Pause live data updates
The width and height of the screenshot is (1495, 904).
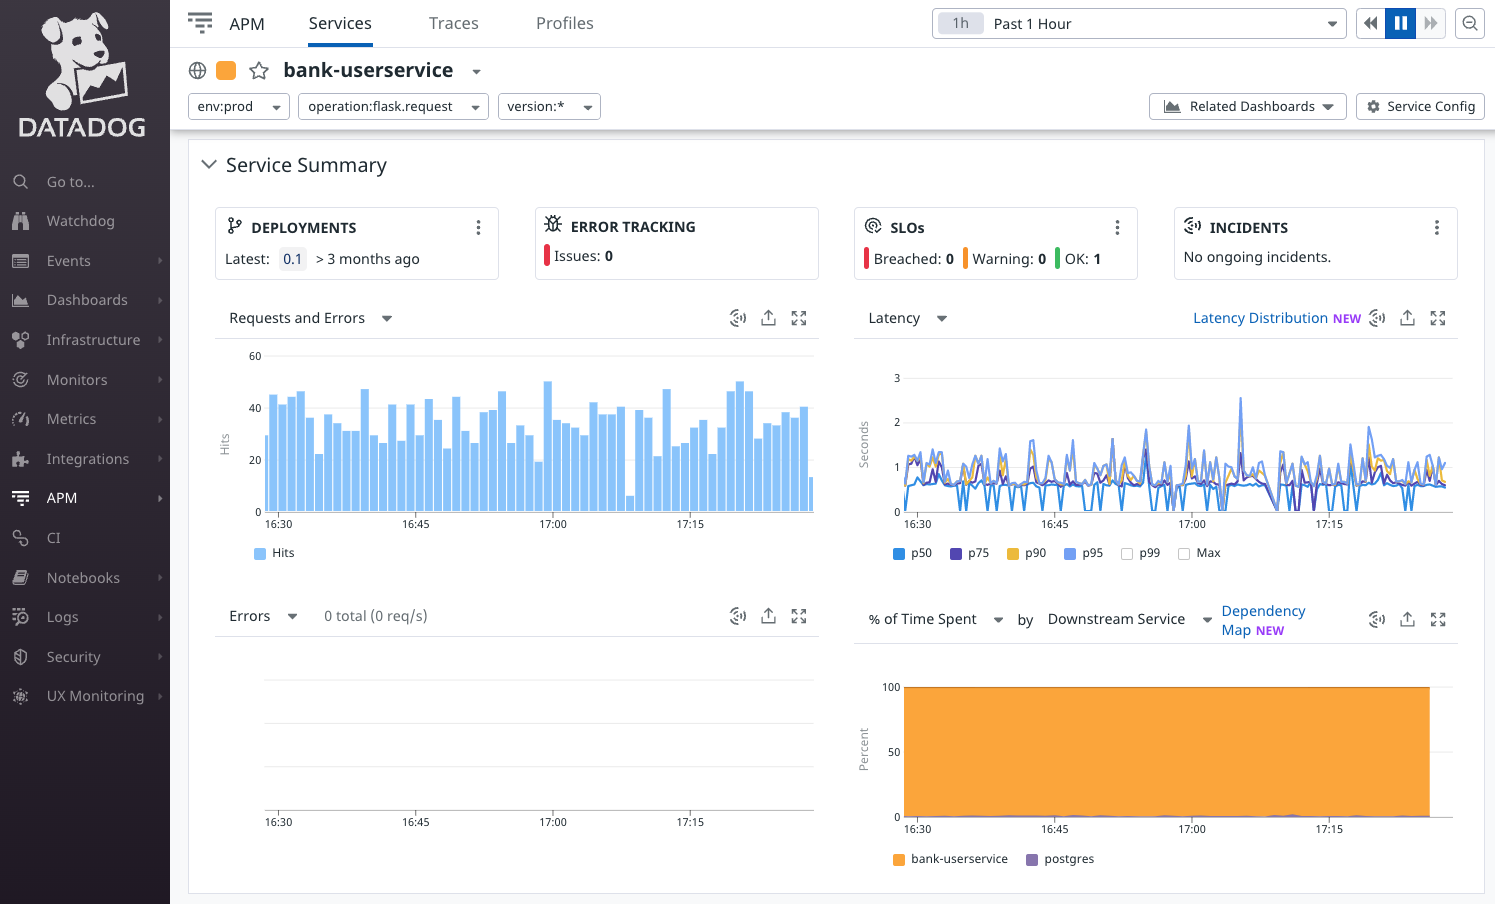pyautogui.click(x=1400, y=23)
